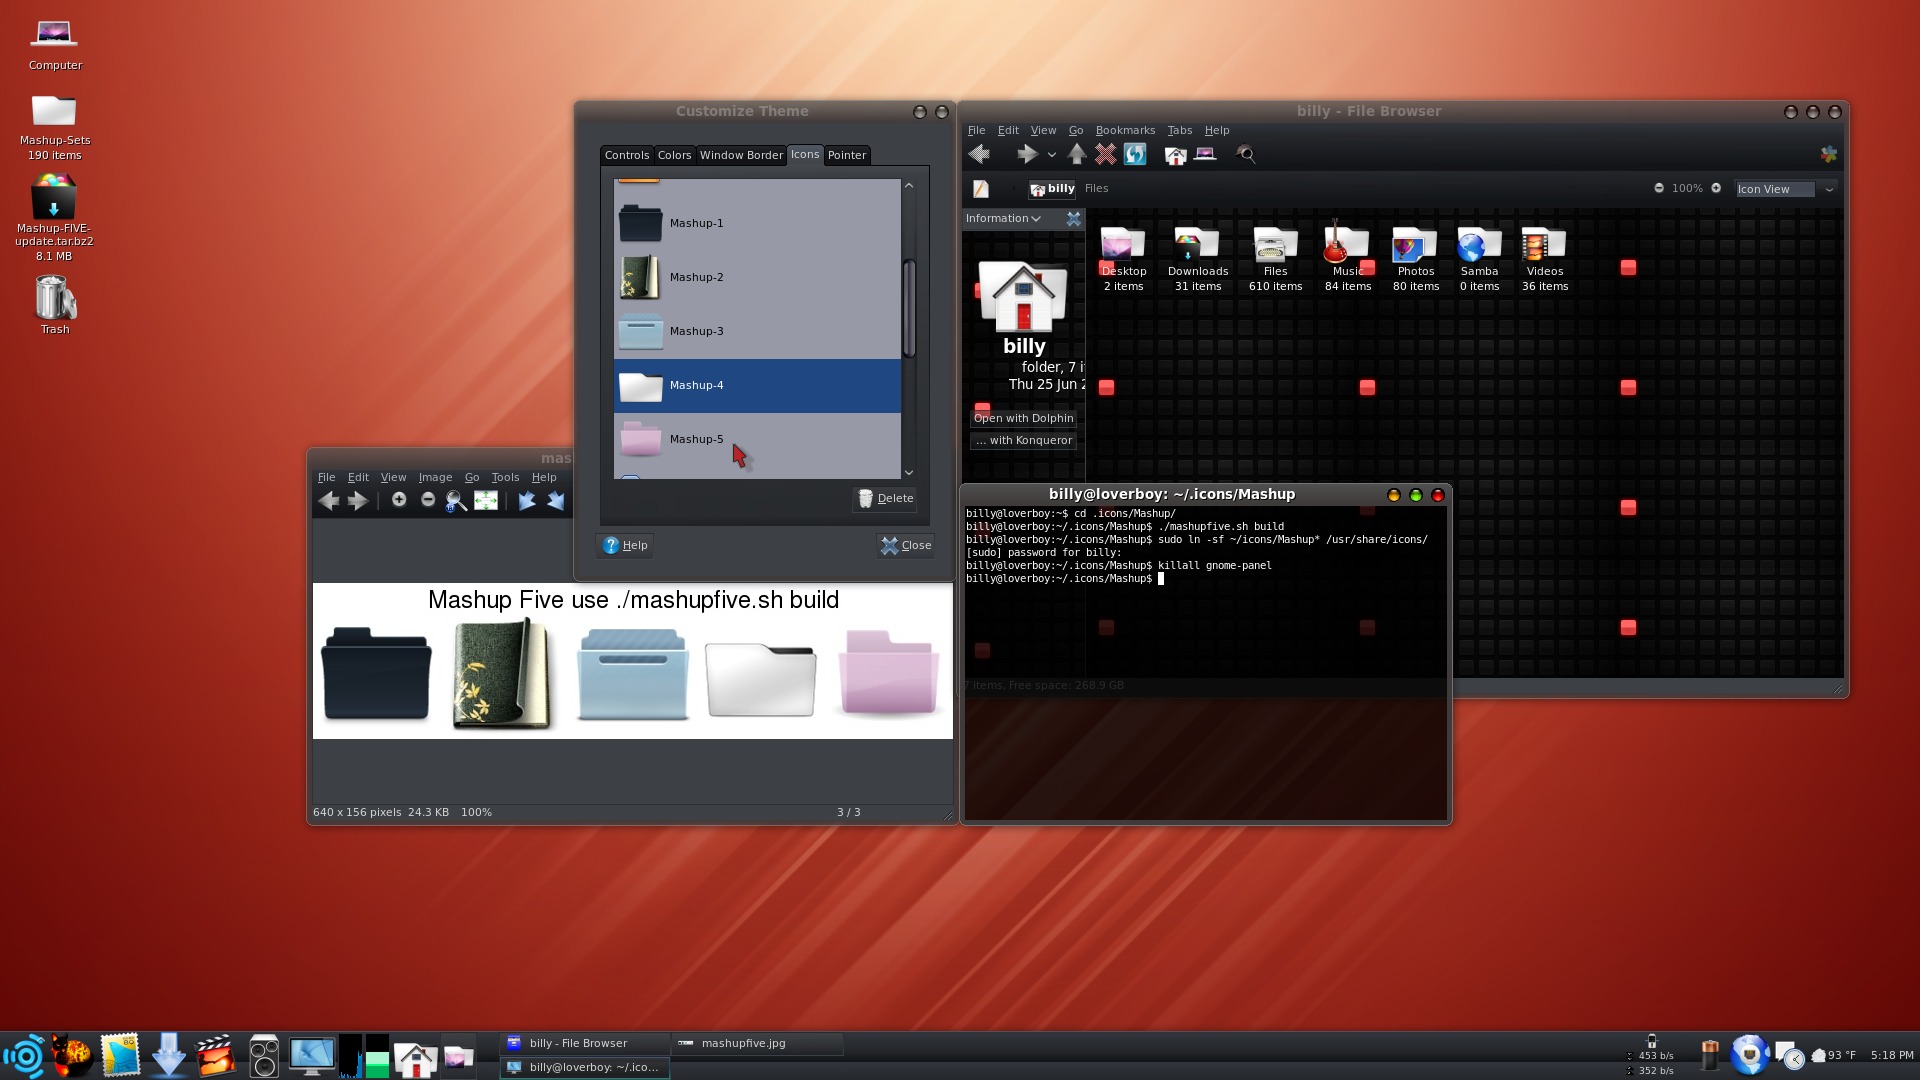
Task: Go to previous image in image viewer
Action: 329,501
